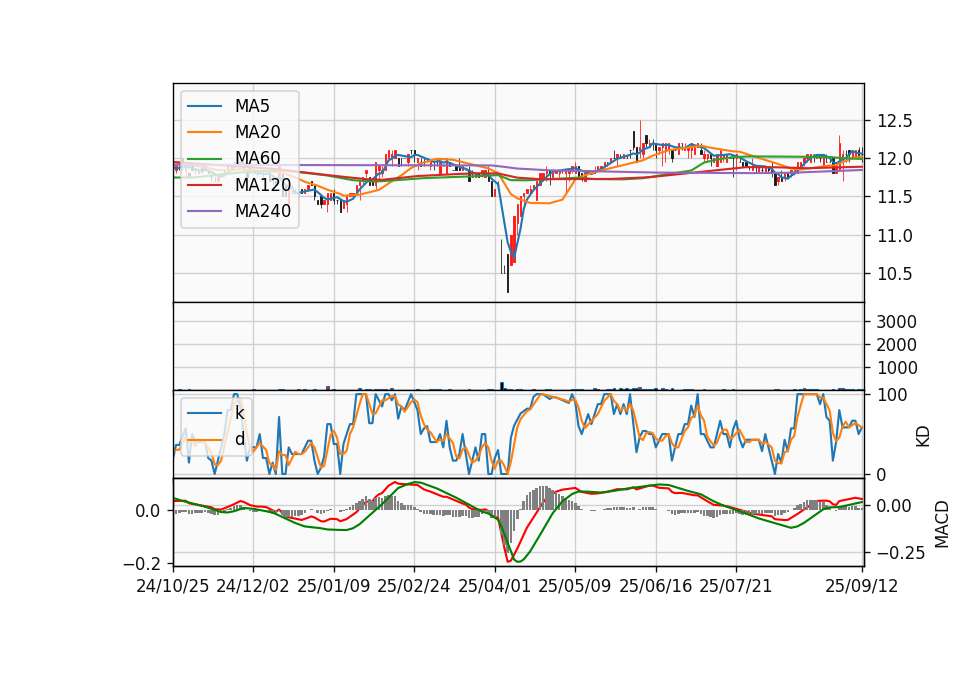Screen dimensions: 960x690
Task: Click the 25/04/01 date axis label
Action: point(495,586)
